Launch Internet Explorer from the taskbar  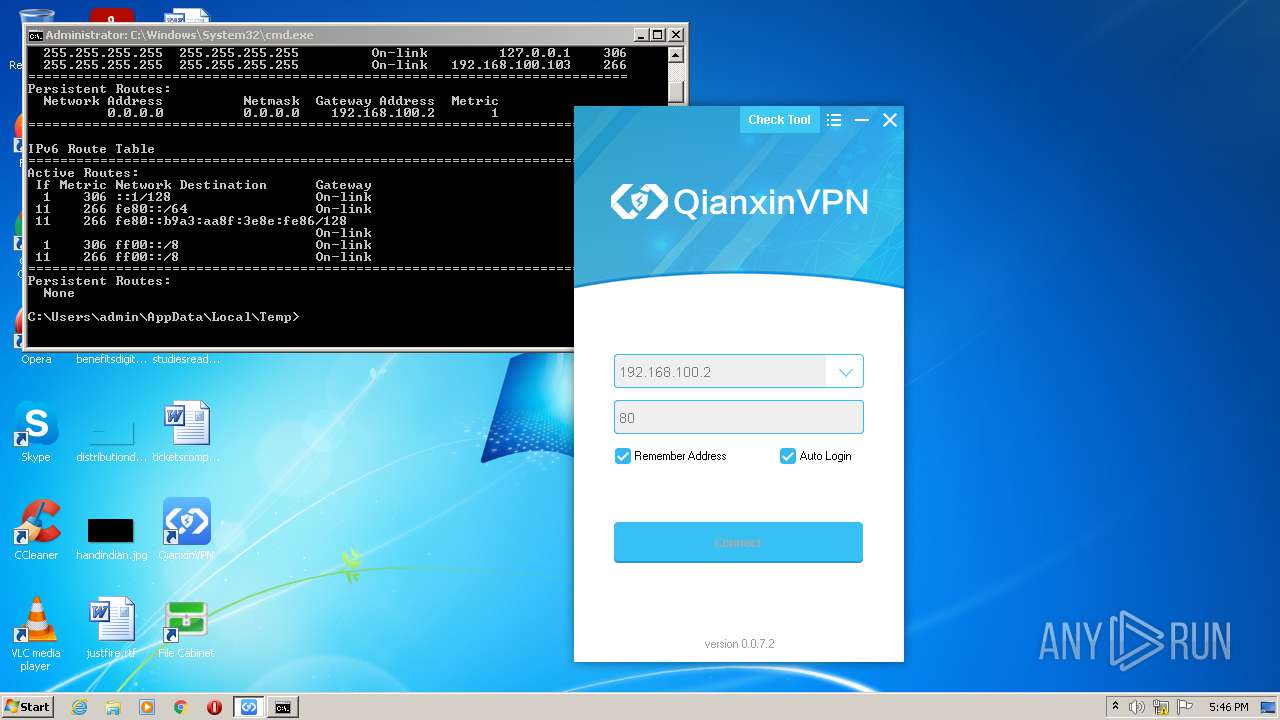79,707
